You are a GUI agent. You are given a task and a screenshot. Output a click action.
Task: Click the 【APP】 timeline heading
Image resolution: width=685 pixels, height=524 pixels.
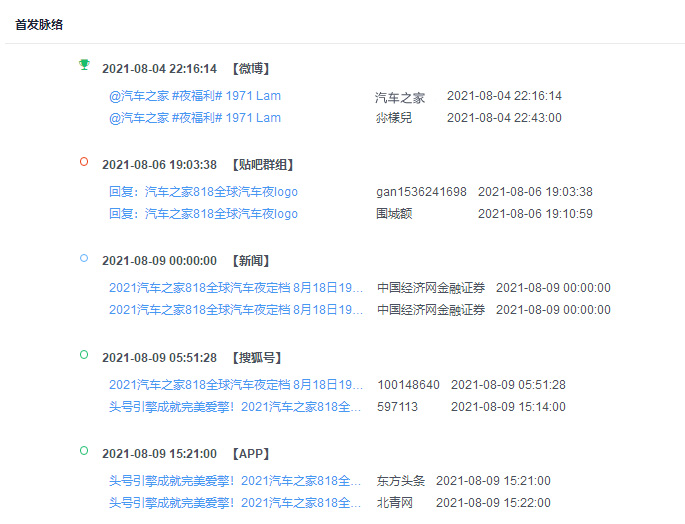(250, 454)
